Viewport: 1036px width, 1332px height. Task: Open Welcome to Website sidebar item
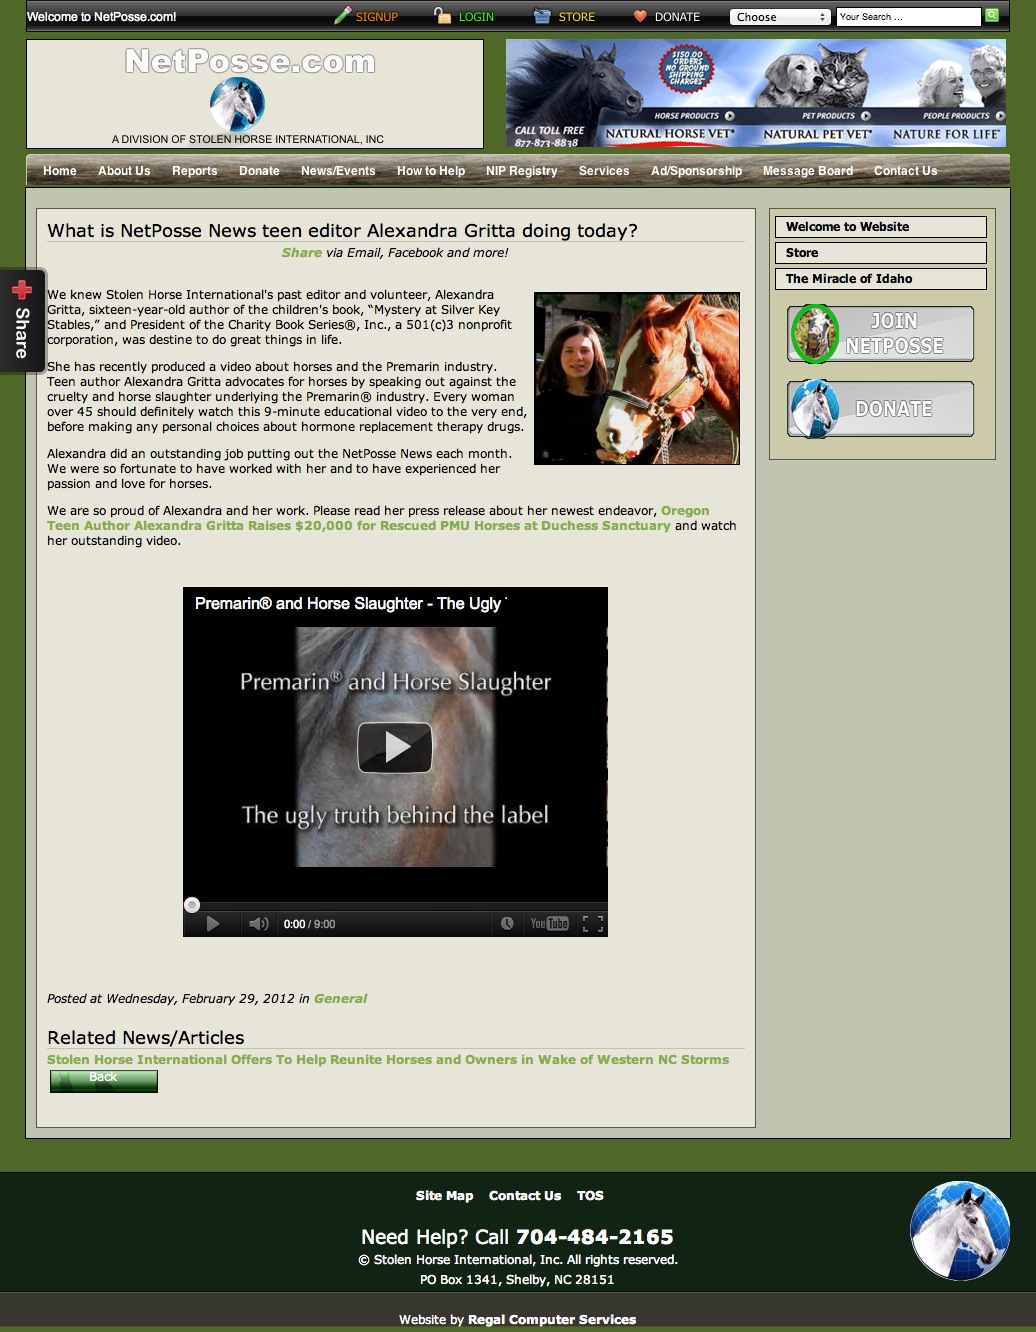(x=881, y=227)
